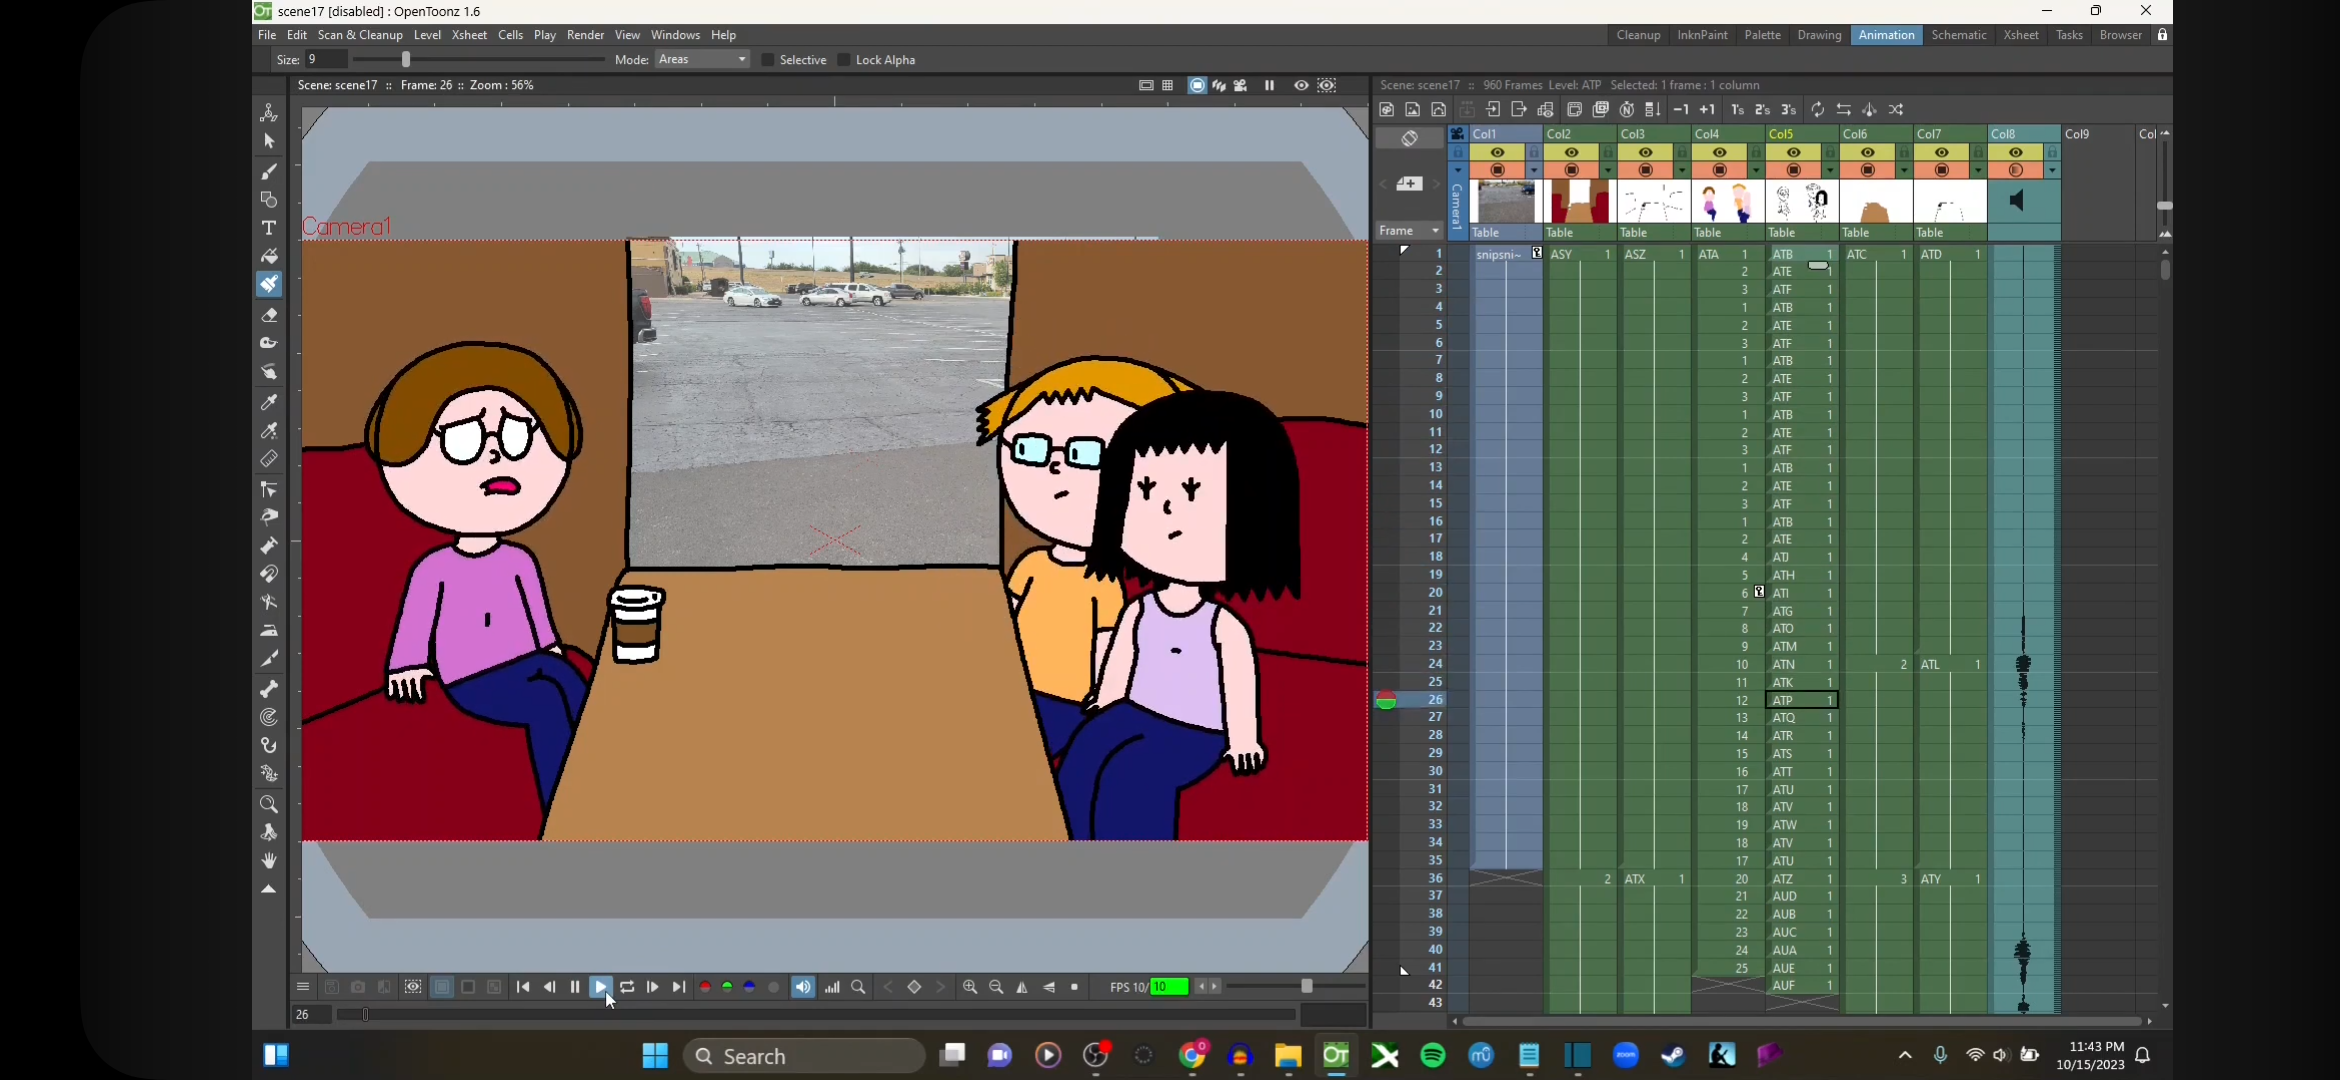Jump to the first frame
The width and height of the screenshot is (2340, 1080).
click(x=523, y=987)
